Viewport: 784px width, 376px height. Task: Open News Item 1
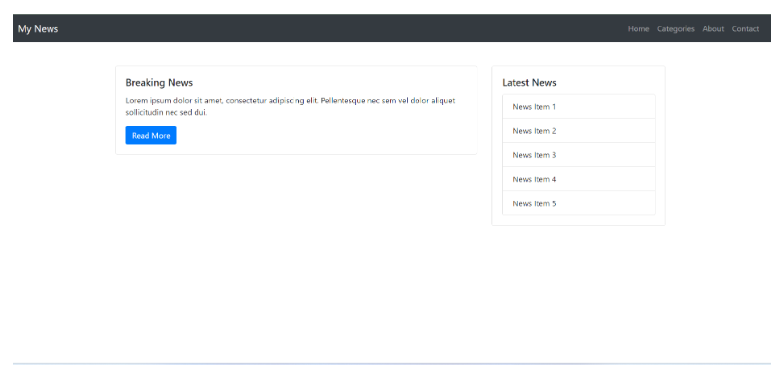point(578,106)
